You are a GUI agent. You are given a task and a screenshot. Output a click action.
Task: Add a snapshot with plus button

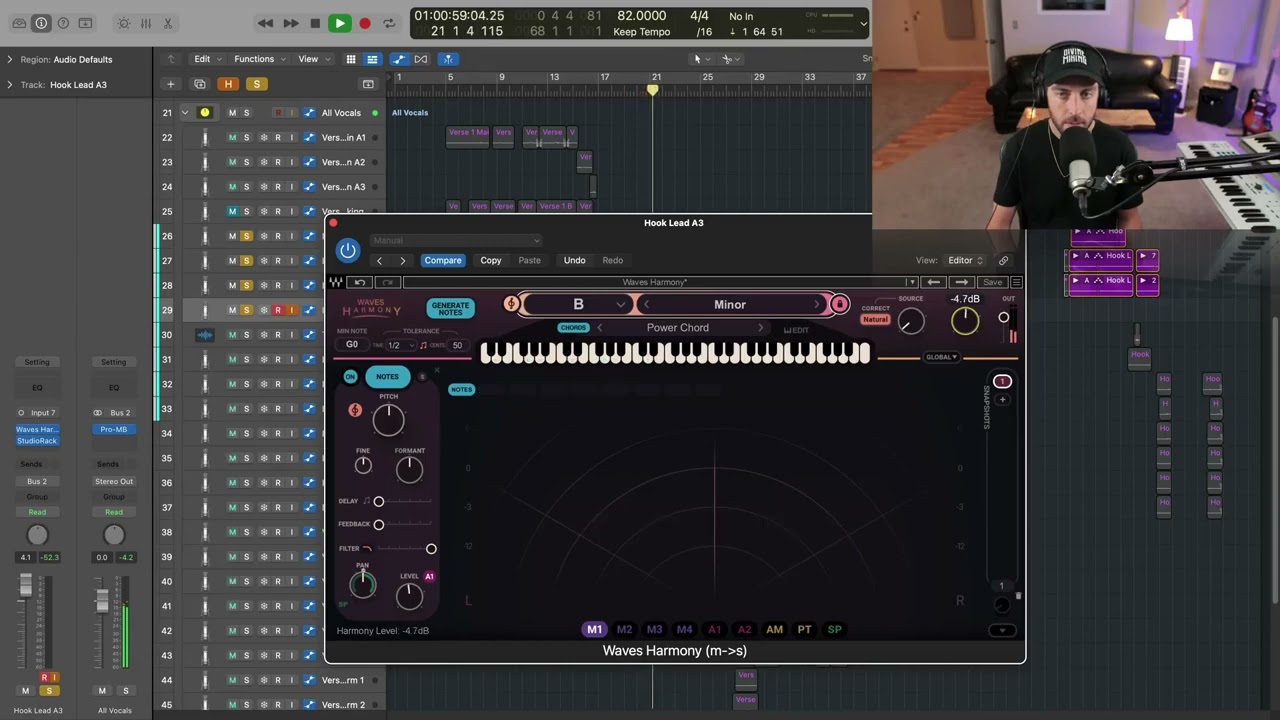pyautogui.click(x=1003, y=400)
